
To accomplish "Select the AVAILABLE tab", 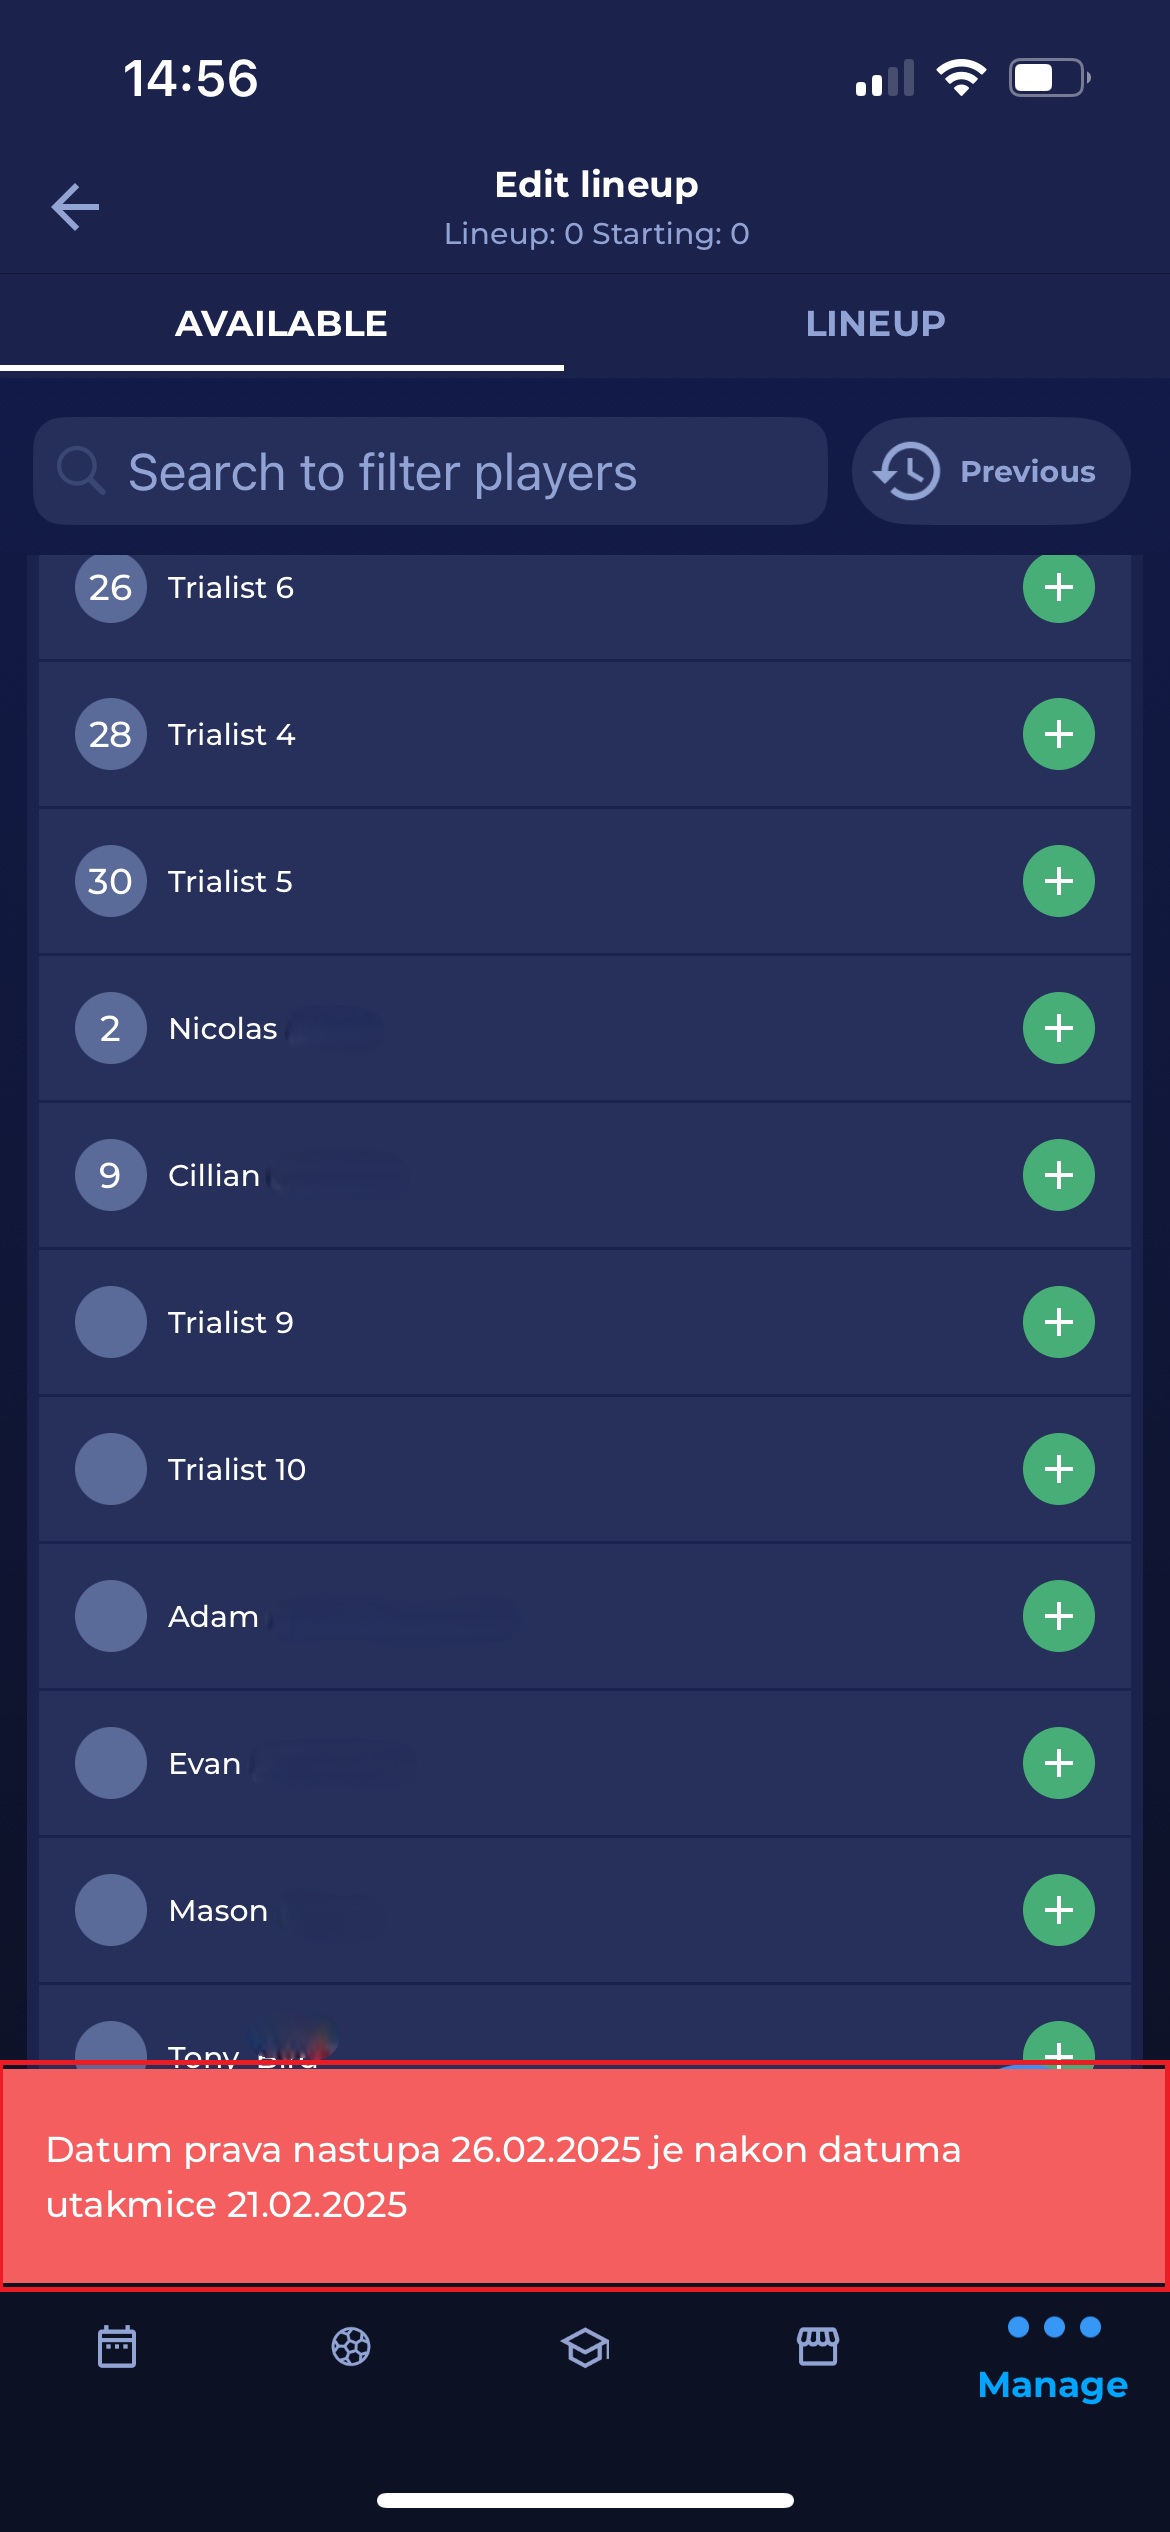I will tap(281, 324).
